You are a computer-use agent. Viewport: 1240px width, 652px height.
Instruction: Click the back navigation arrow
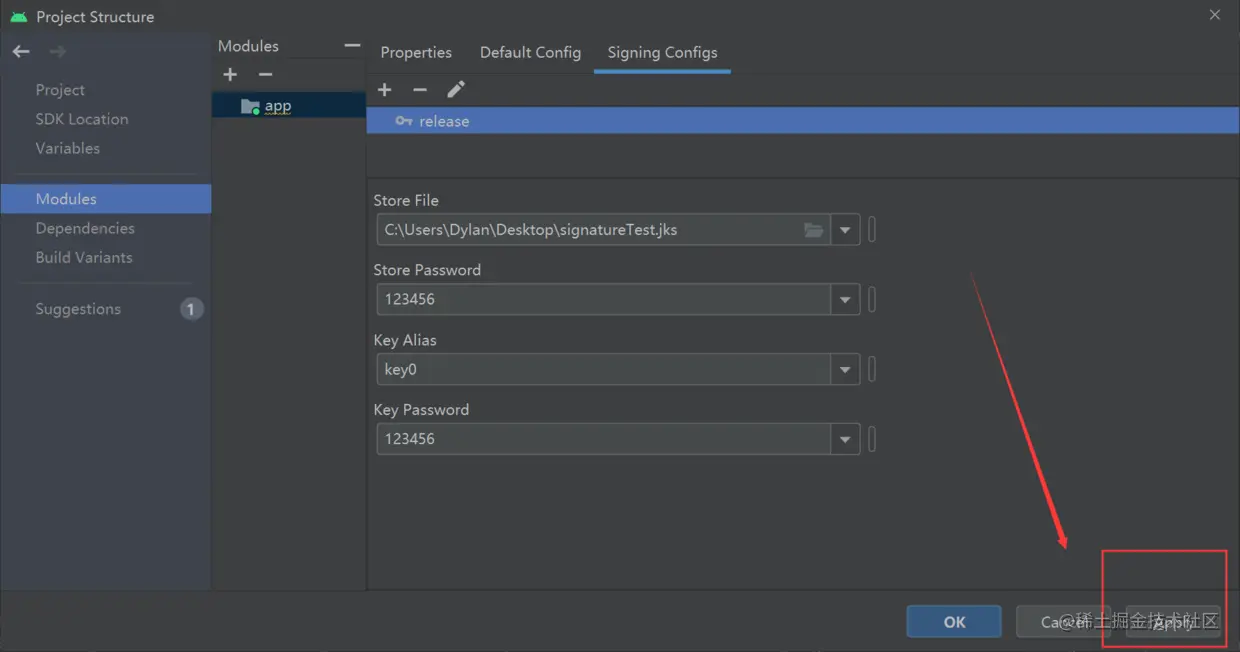click(21, 51)
